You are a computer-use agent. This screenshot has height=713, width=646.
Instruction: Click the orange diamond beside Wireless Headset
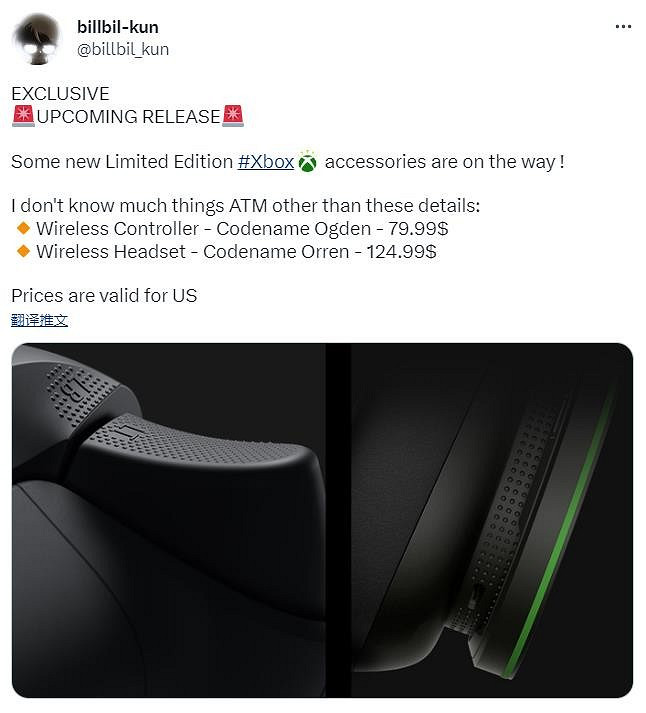(x=23, y=251)
